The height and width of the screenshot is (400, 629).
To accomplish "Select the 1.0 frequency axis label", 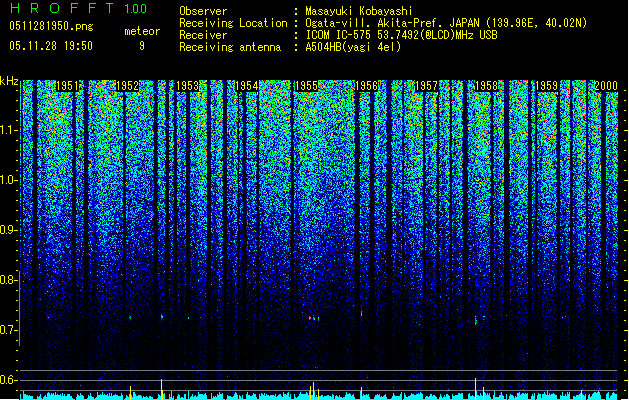I will [9, 180].
